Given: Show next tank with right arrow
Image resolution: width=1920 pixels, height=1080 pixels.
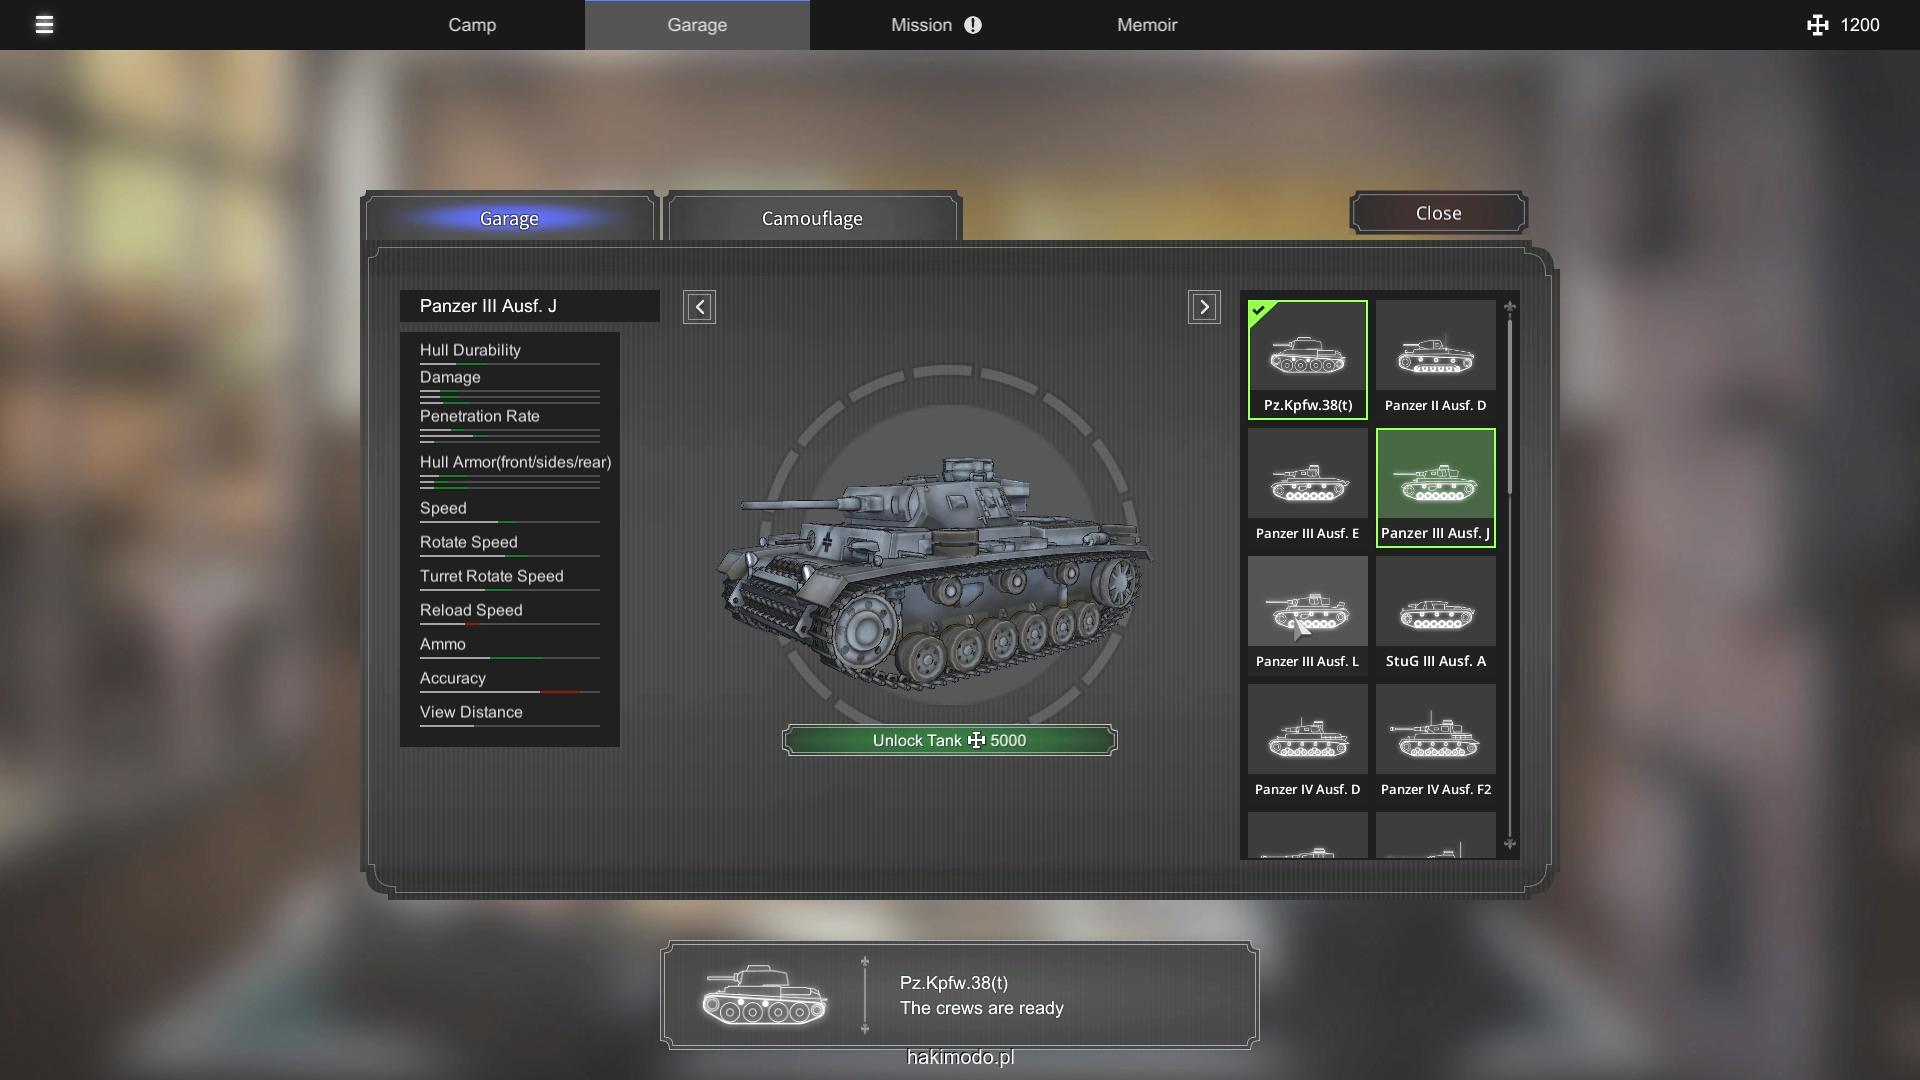Looking at the screenshot, I should [x=1204, y=307].
